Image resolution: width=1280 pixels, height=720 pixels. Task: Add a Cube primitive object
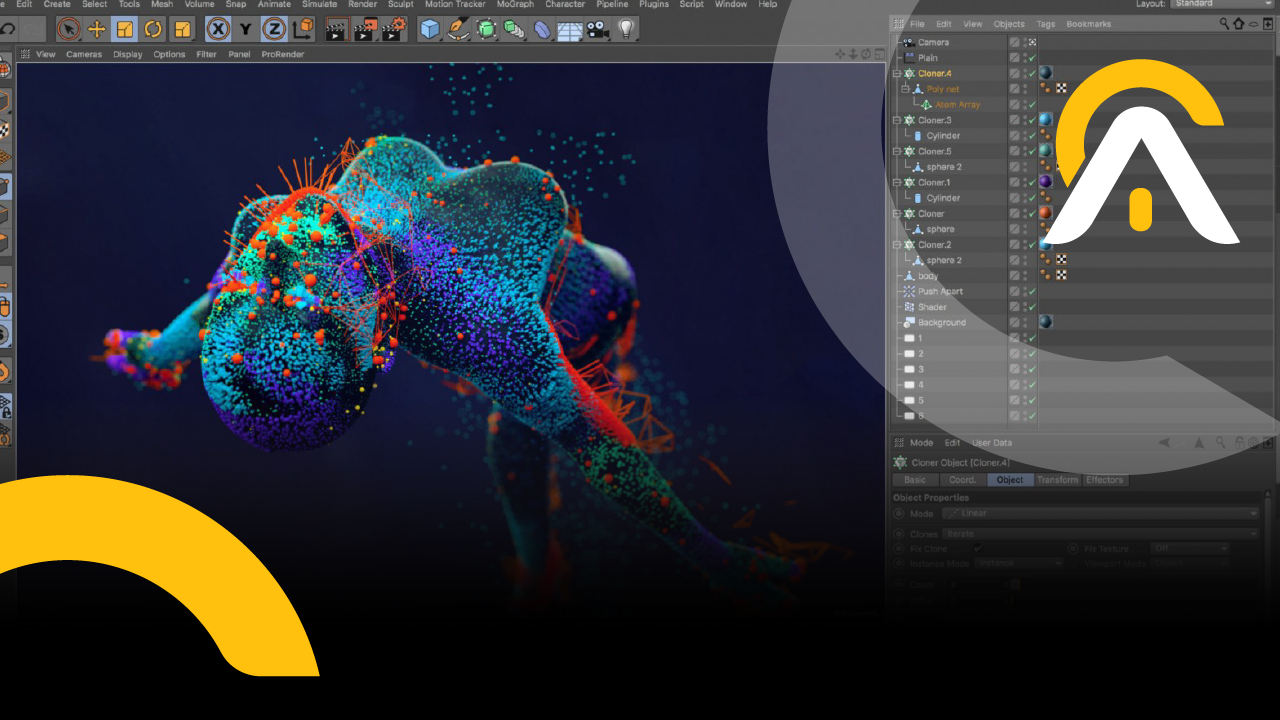[430, 29]
